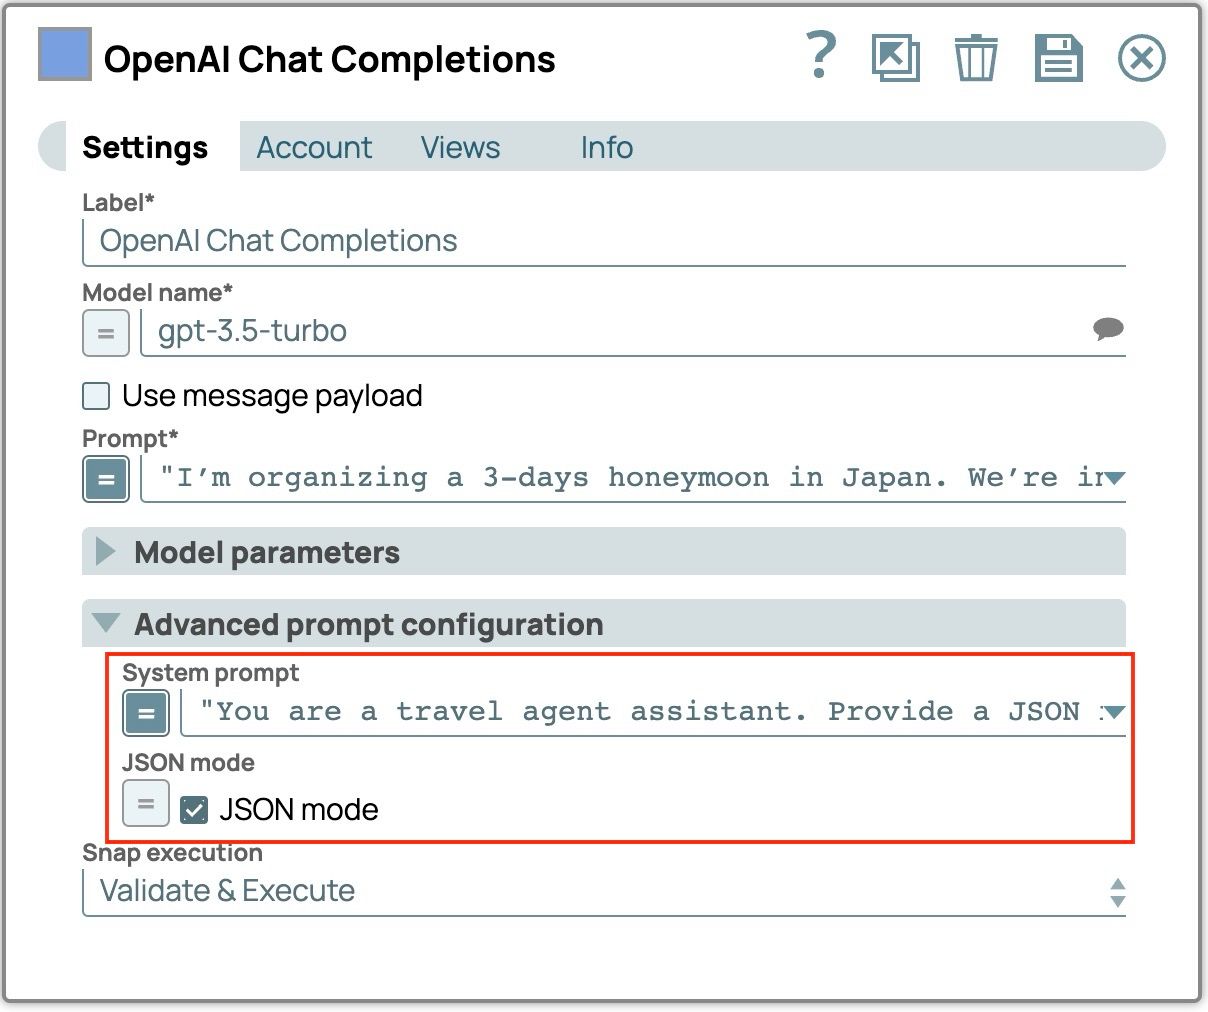
Task: Click the blue snap color square
Action: point(65,54)
